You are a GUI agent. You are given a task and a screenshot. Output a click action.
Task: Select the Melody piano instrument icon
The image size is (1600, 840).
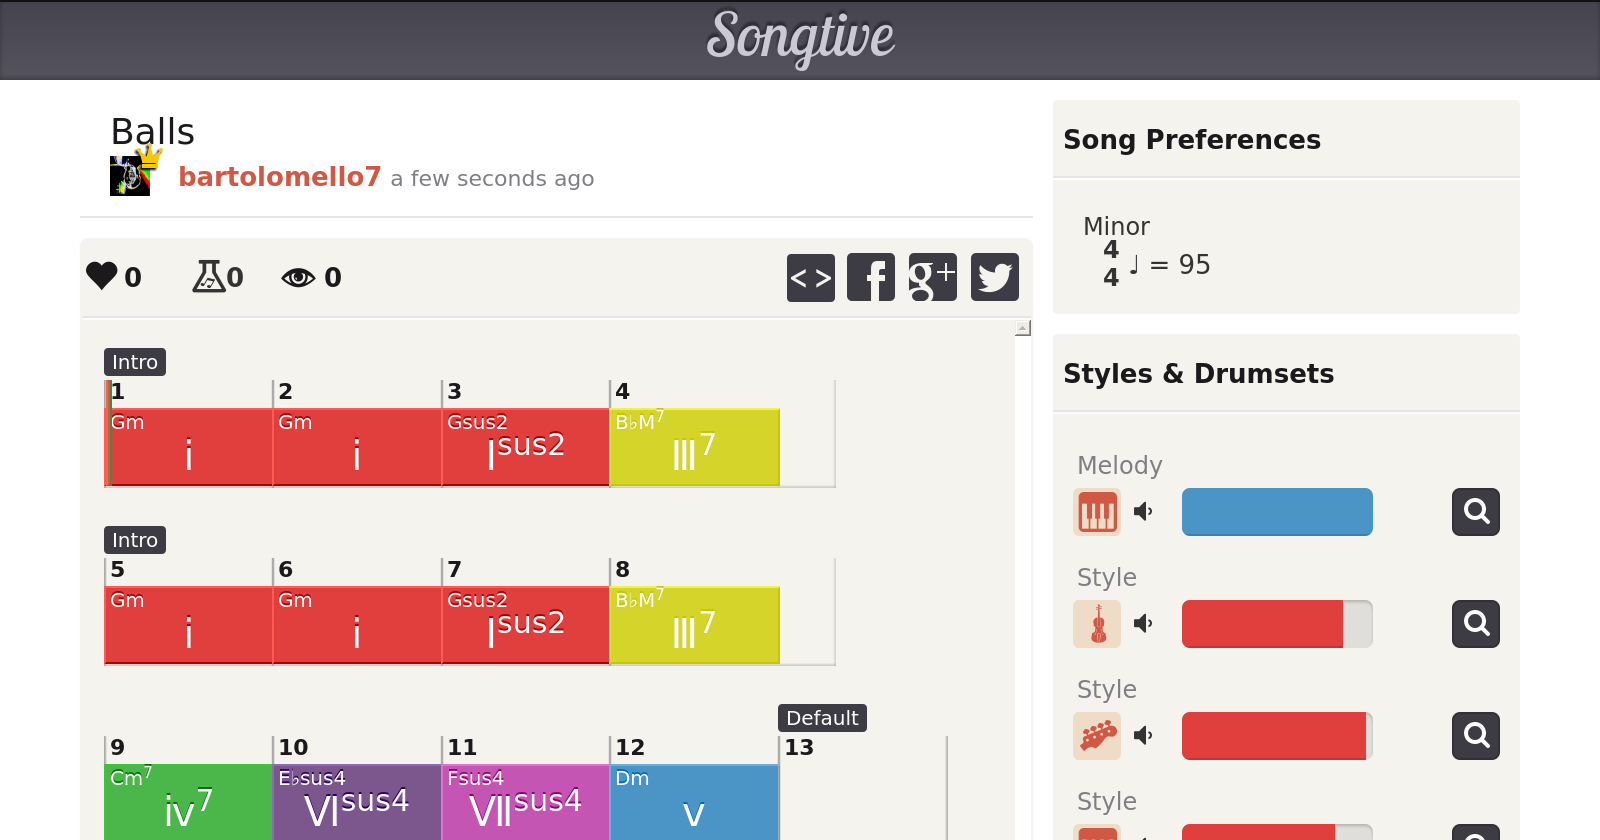[x=1097, y=512]
